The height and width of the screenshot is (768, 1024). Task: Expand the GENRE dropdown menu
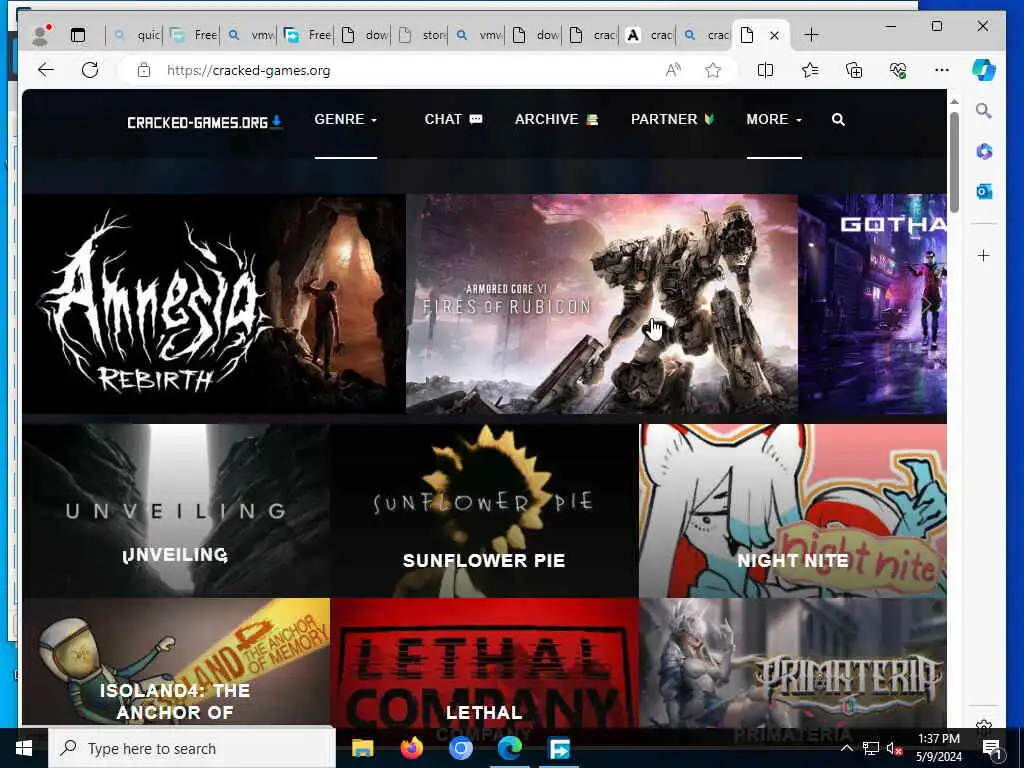point(345,120)
